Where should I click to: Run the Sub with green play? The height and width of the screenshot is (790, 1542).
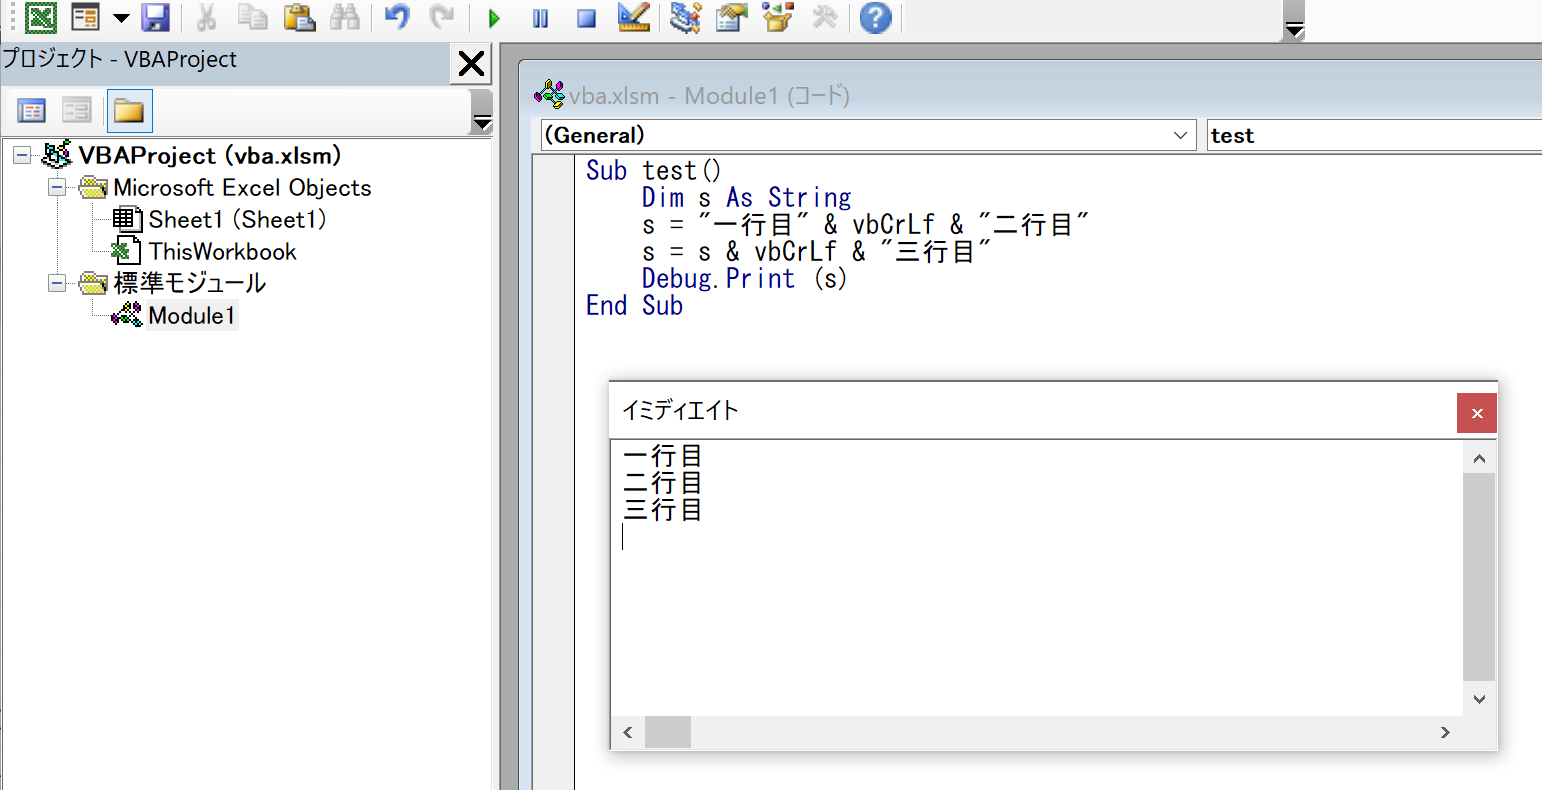tap(494, 18)
